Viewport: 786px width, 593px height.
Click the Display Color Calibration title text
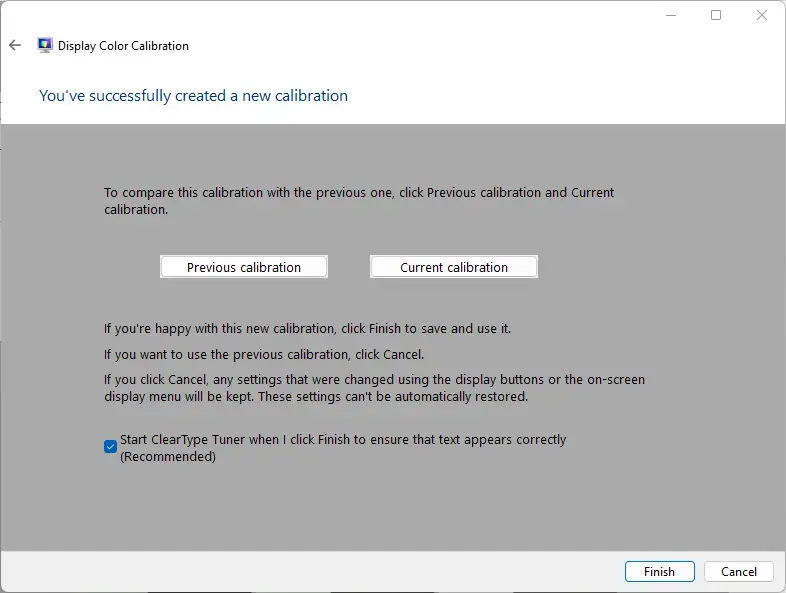tap(123, 46)
